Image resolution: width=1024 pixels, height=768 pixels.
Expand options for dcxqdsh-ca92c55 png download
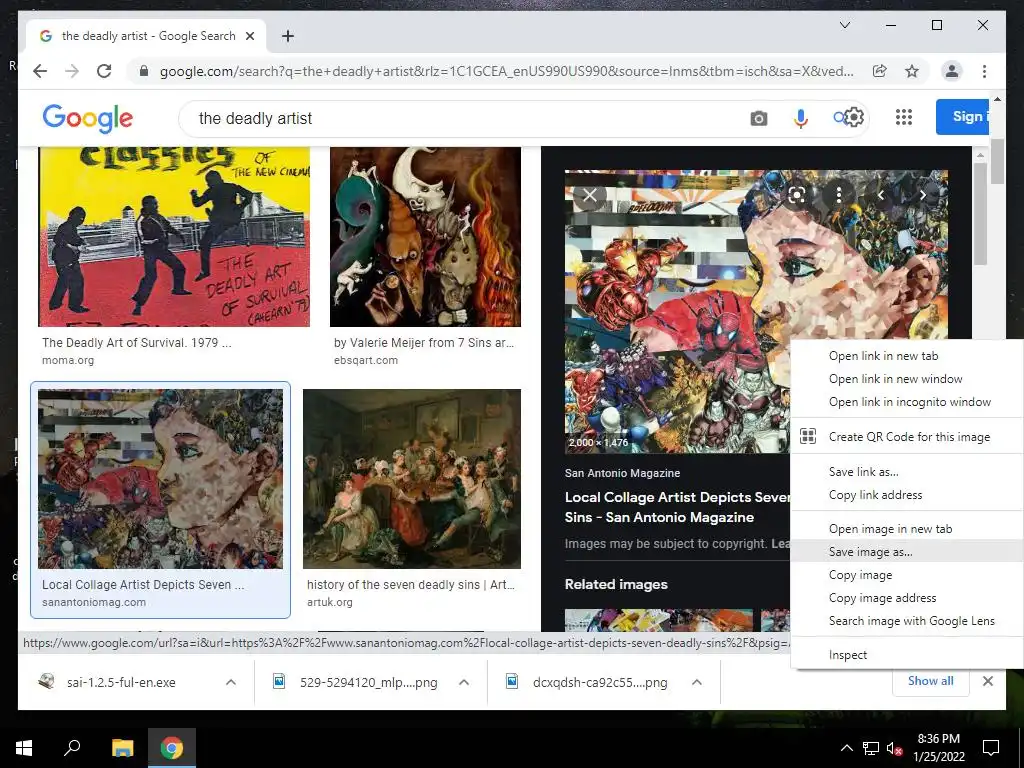pyautogui.click(x=697, y=682)
